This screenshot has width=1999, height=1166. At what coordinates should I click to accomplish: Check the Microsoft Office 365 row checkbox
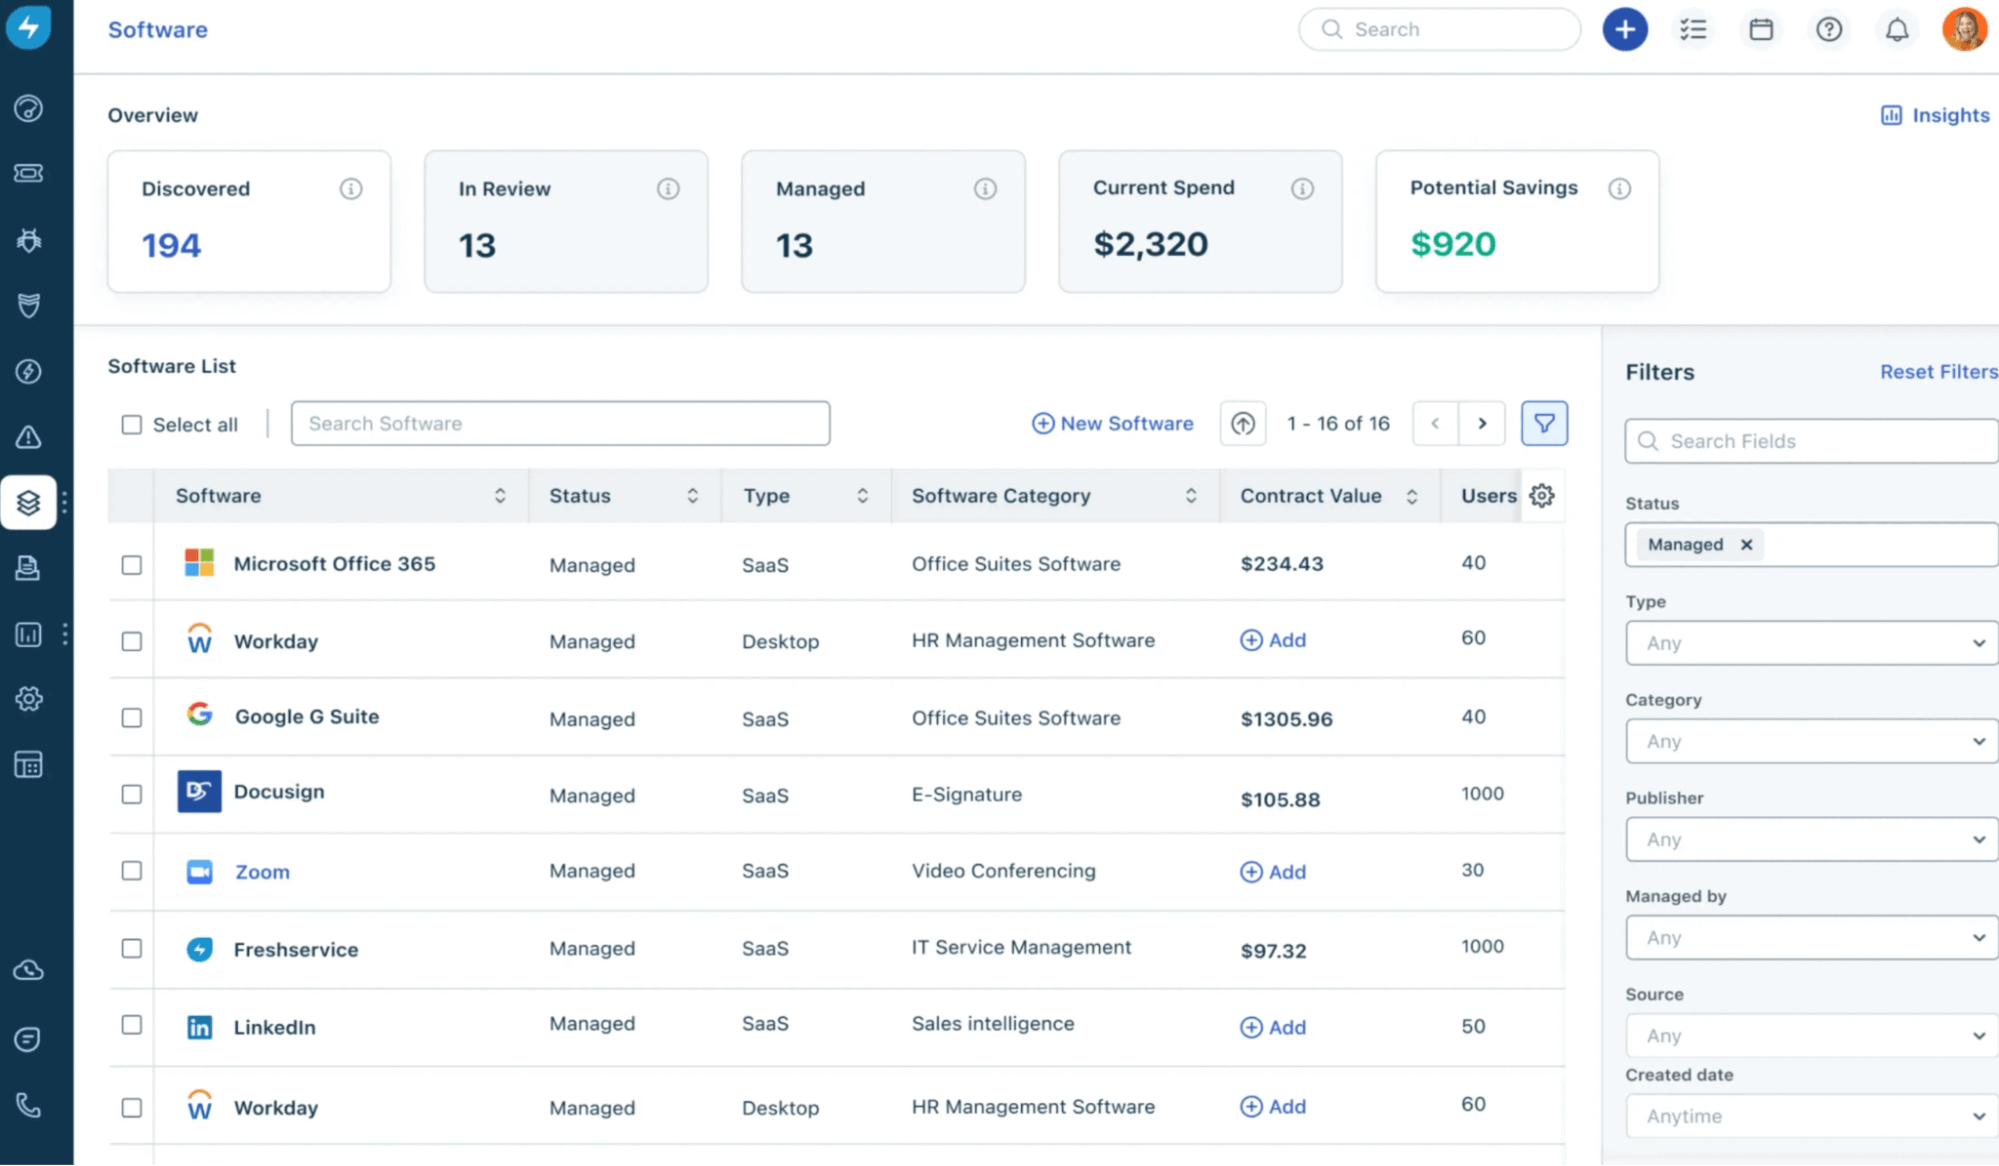tap(131, 564)
